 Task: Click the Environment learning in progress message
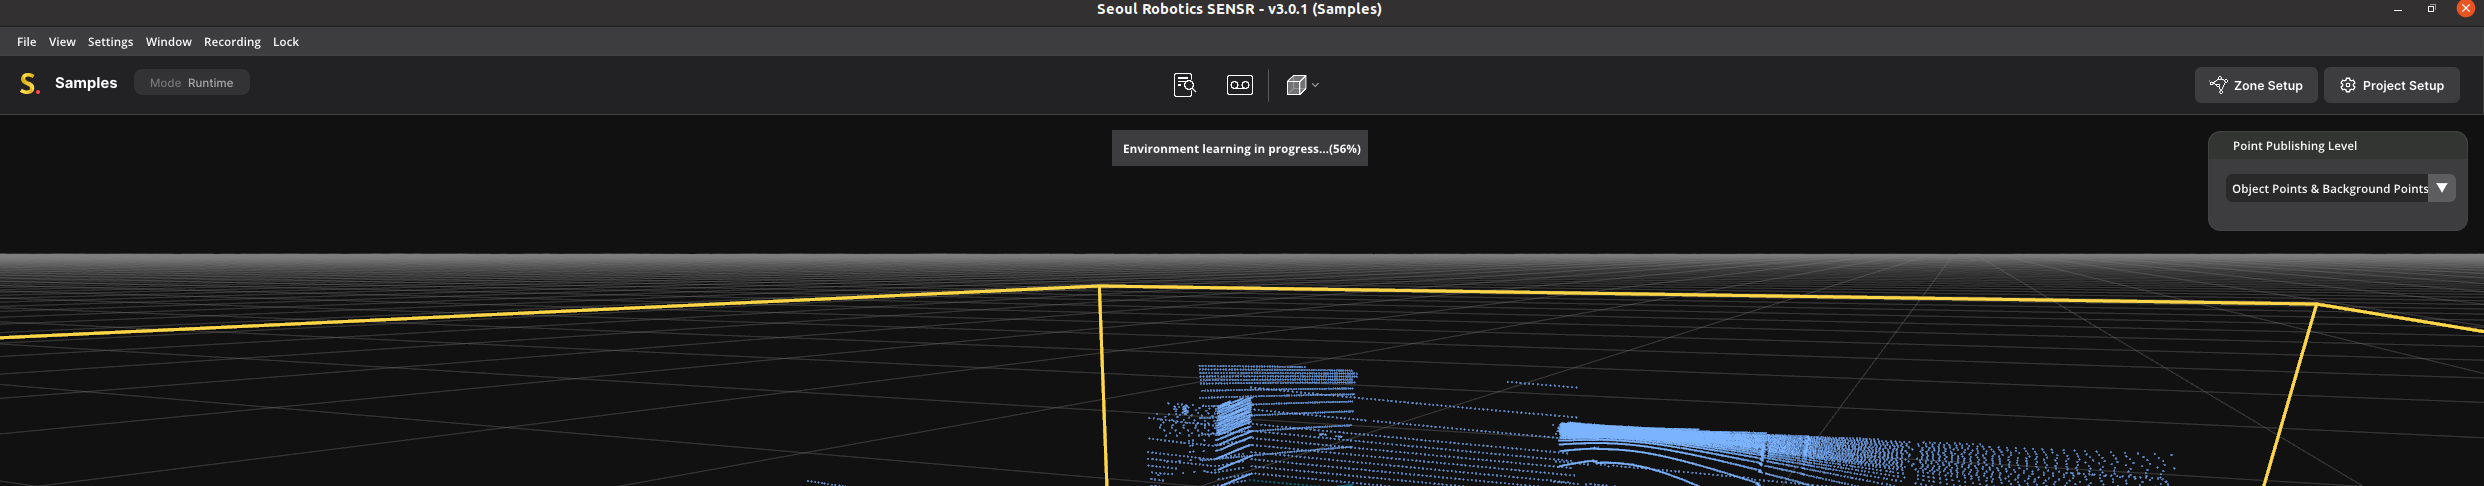point(1240,148)
